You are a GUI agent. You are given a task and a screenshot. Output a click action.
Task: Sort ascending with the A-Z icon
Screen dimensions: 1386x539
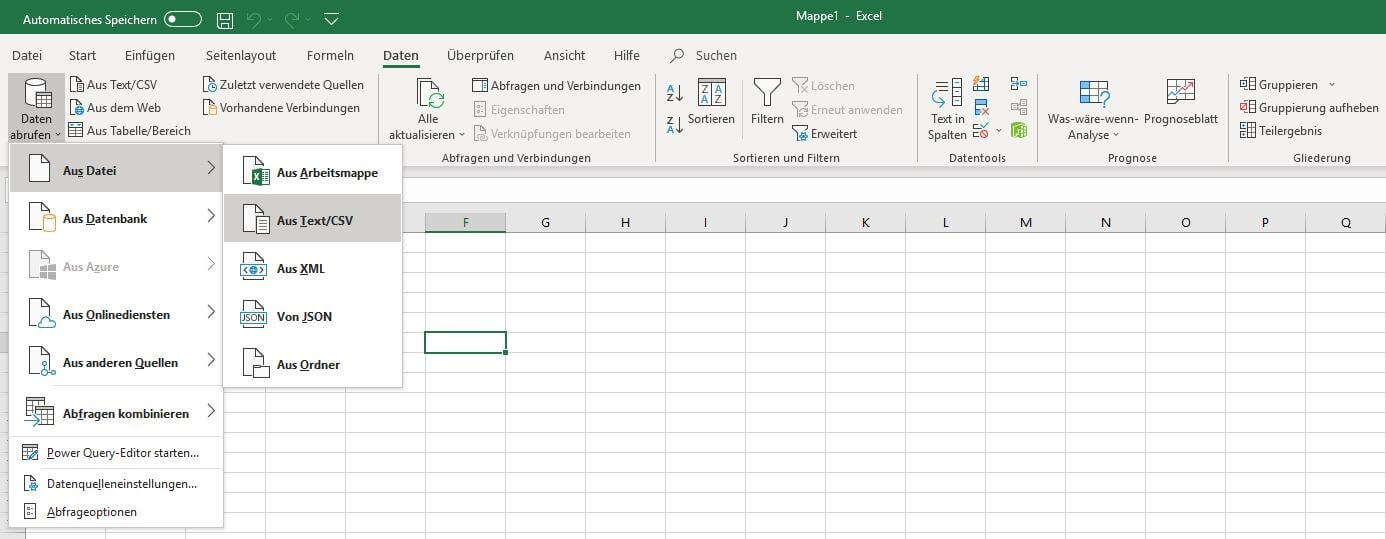(x=674, y=93)
